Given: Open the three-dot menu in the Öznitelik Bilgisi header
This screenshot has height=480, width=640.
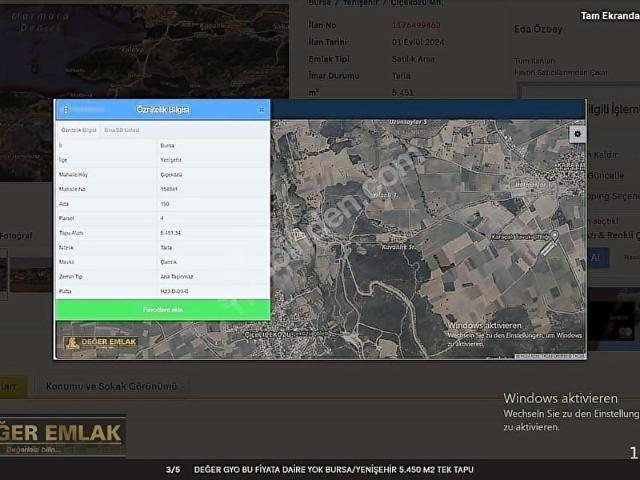Looking at the screenshot, I should click(x=66, y=109).
